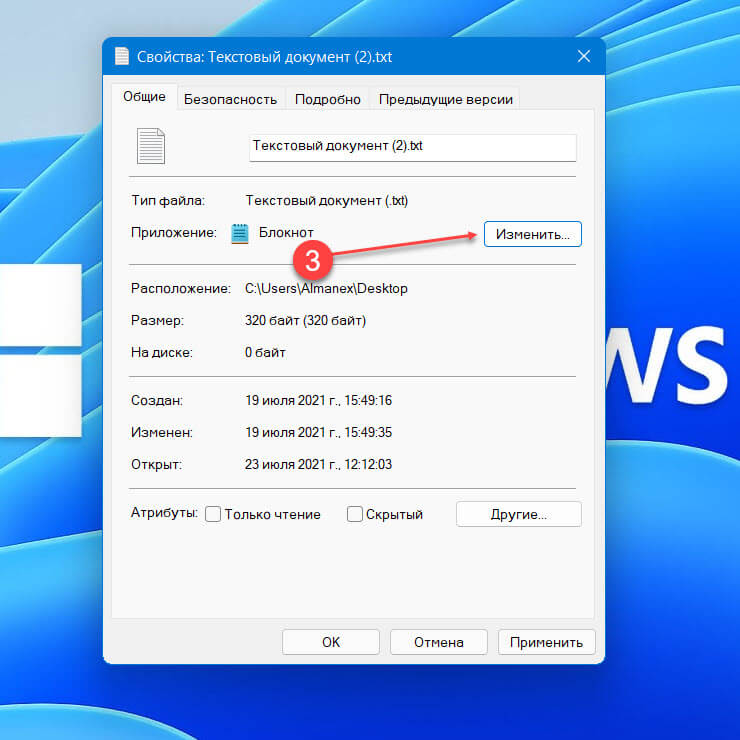Click the Блокнот application name
740x740 pixels.
click(286, 233)
